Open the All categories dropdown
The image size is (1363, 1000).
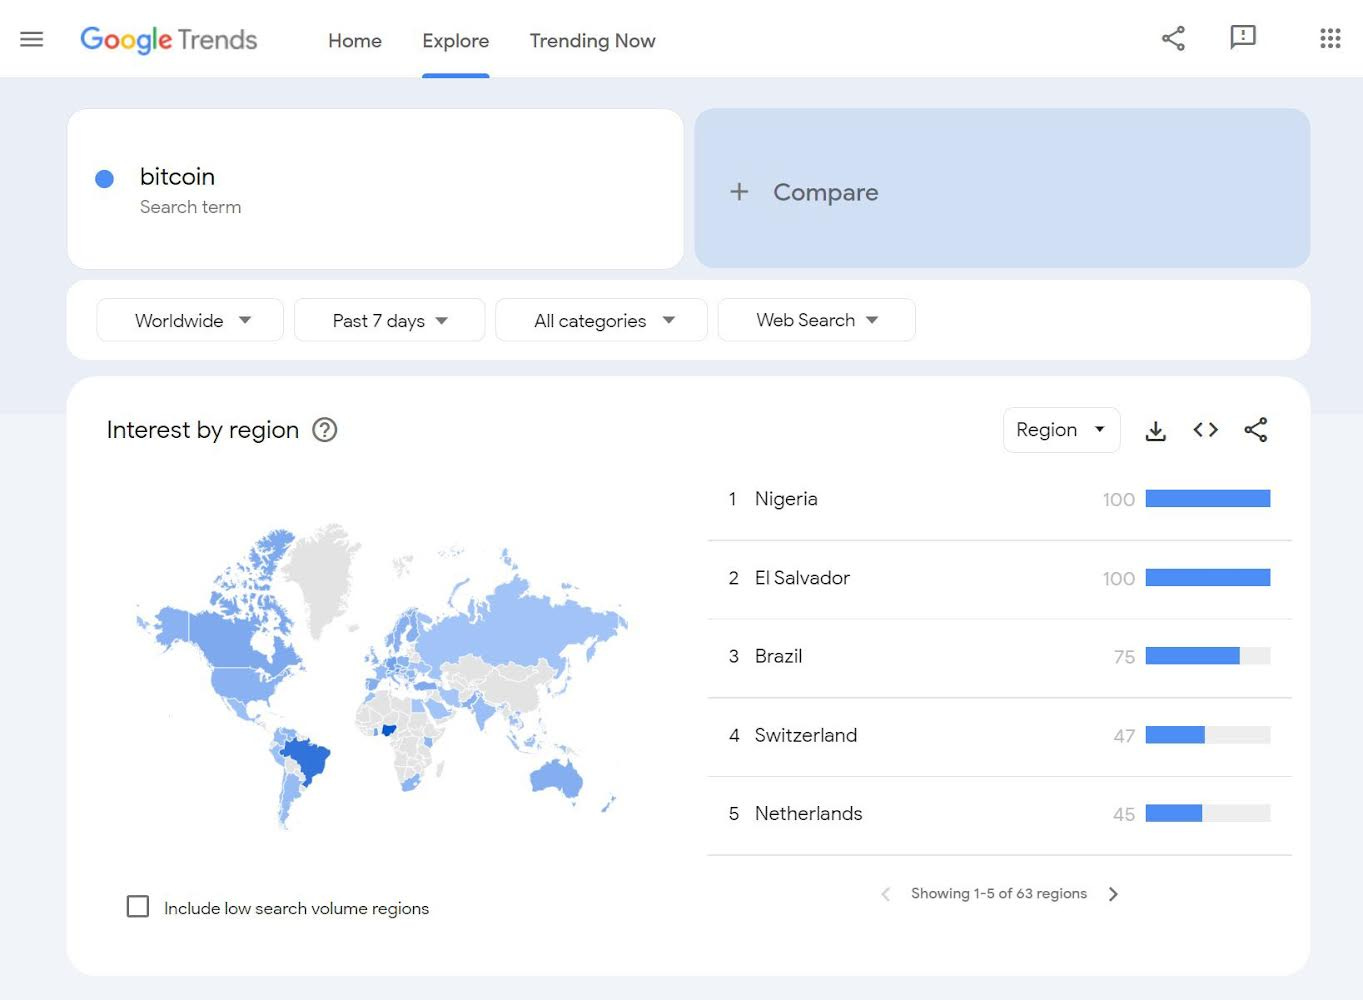tap(601, 320)
